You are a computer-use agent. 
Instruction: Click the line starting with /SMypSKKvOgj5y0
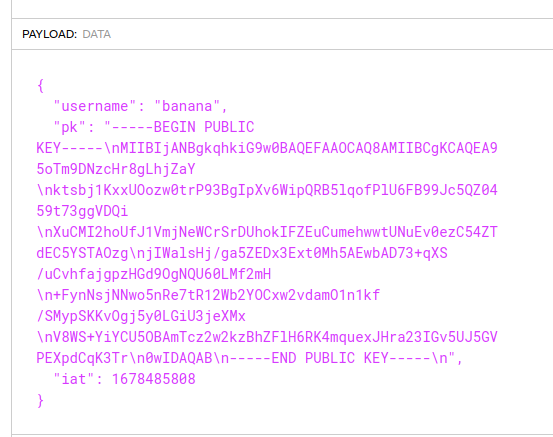point(141,316)
